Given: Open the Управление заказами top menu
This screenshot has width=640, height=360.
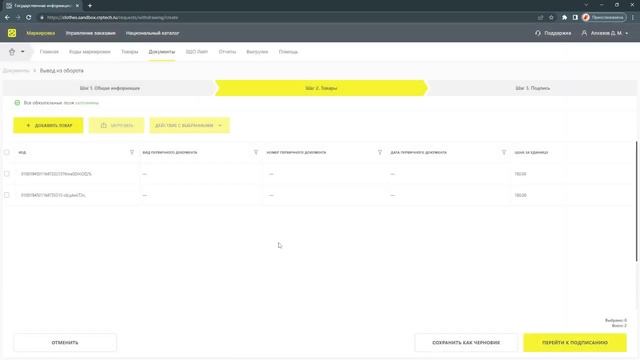Looking at the screenshot, I should click(91, 33).
